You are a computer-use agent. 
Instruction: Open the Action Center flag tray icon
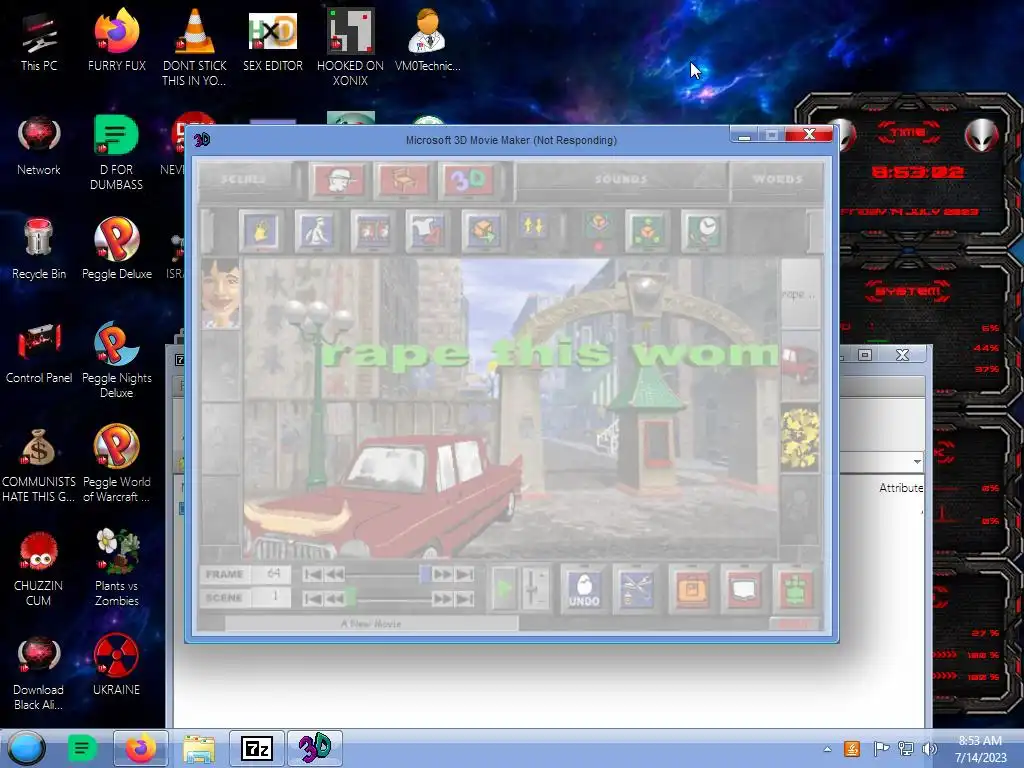[880, 749]
